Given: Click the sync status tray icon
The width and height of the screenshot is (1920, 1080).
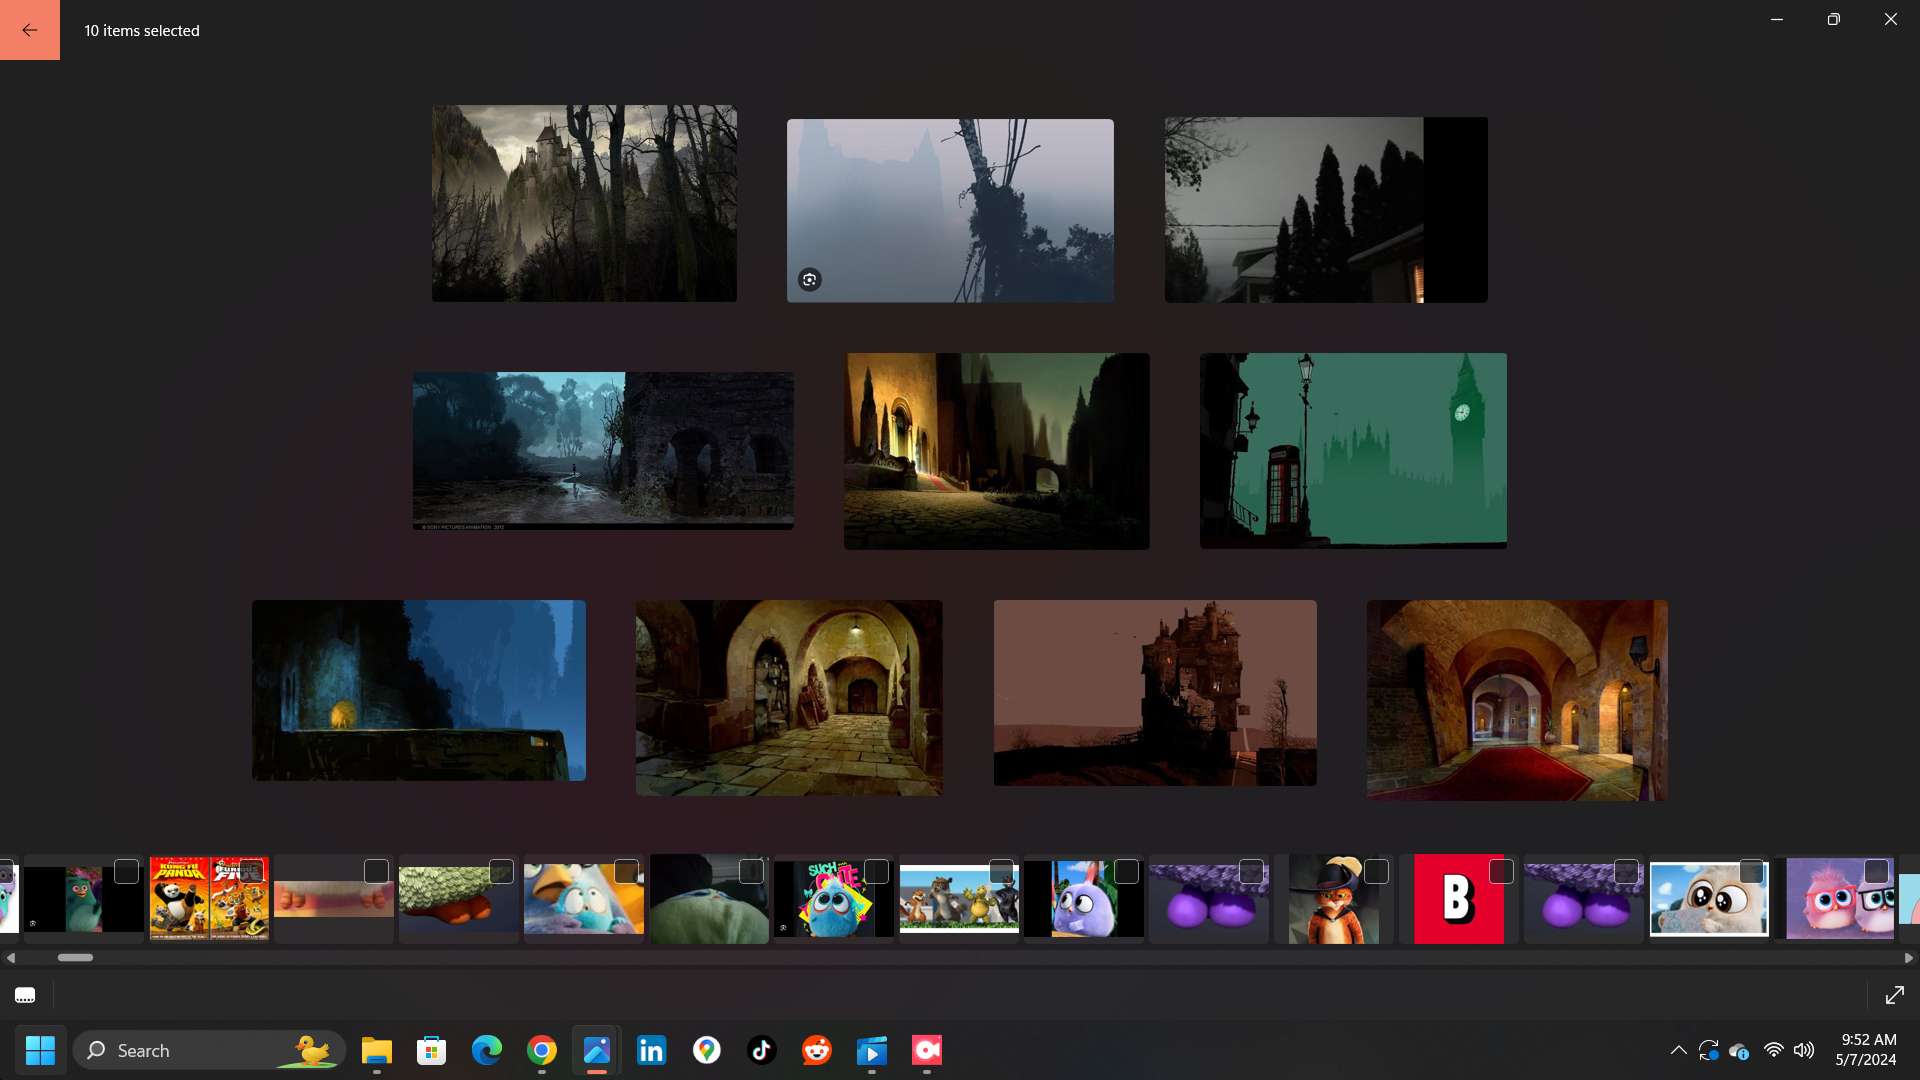Looking at the screenshot, I should click(x=1709, y=1050).
